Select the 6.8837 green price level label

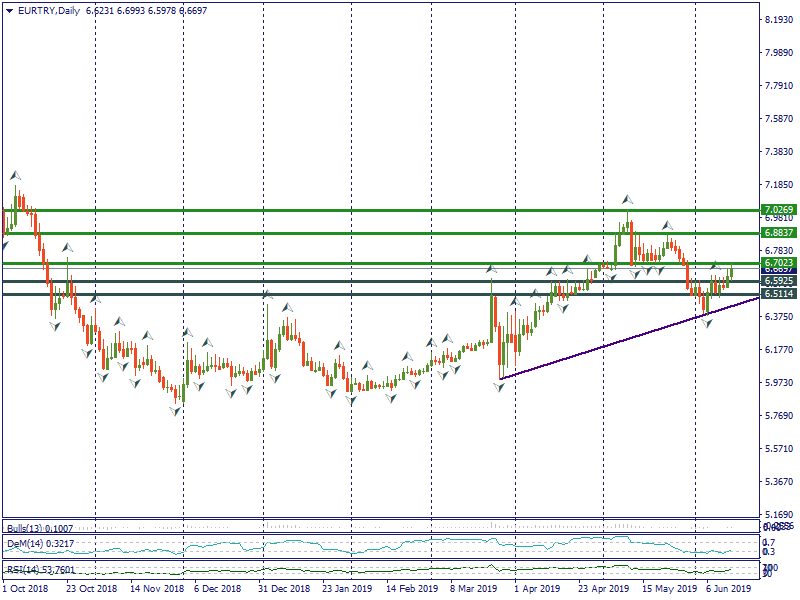coord(778,232)
